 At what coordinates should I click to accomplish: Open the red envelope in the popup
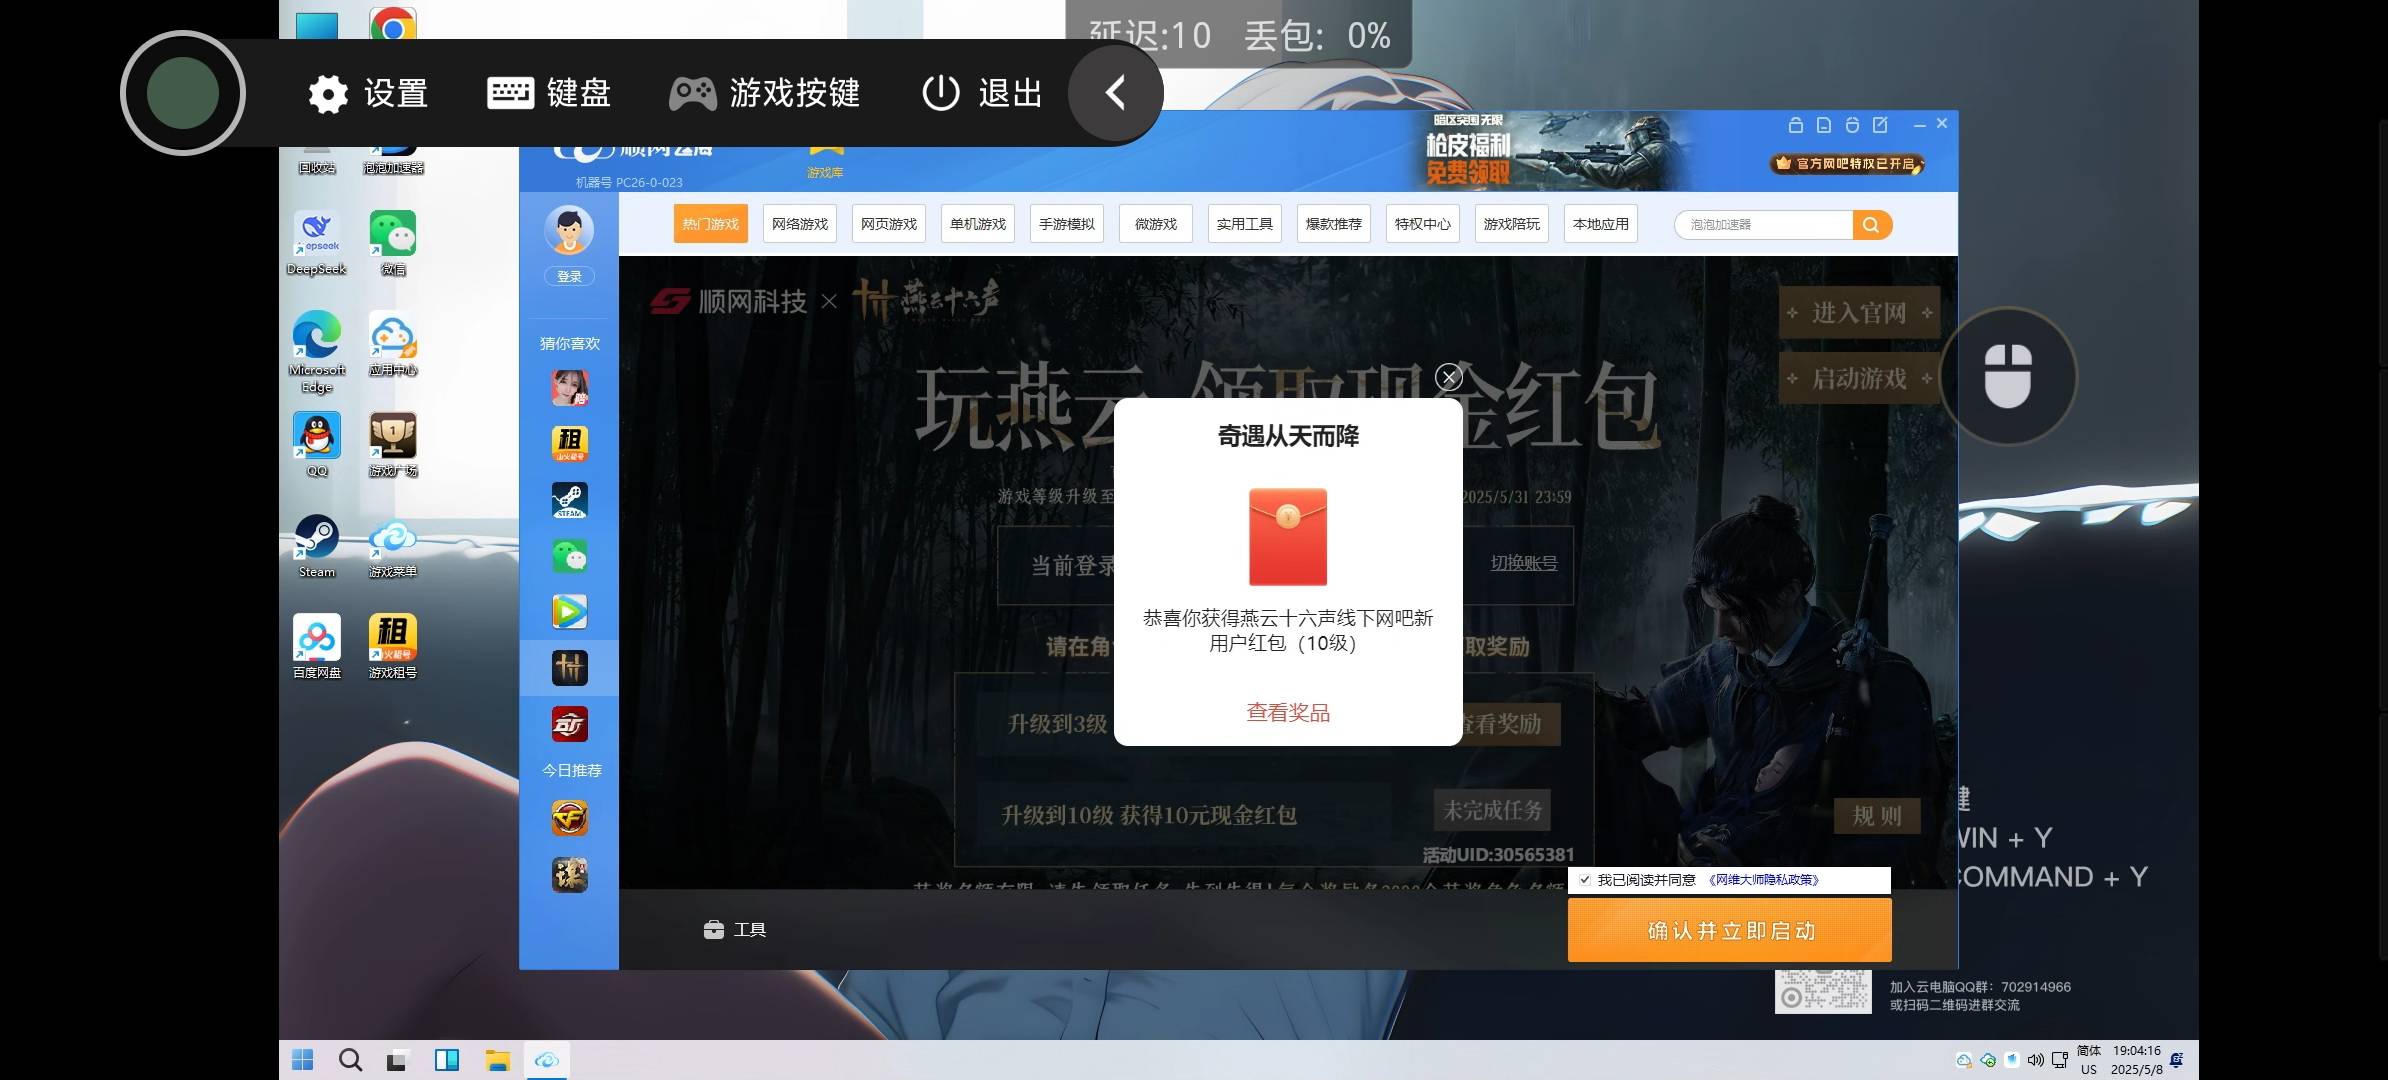click(1288, 537)
